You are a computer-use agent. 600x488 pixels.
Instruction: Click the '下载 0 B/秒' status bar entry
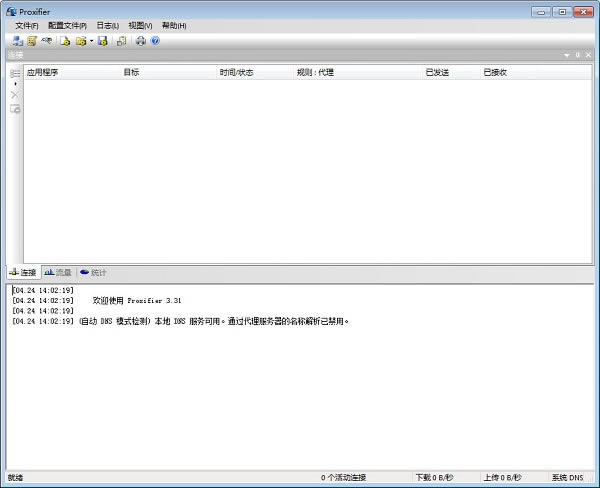[x=434, y=478]
